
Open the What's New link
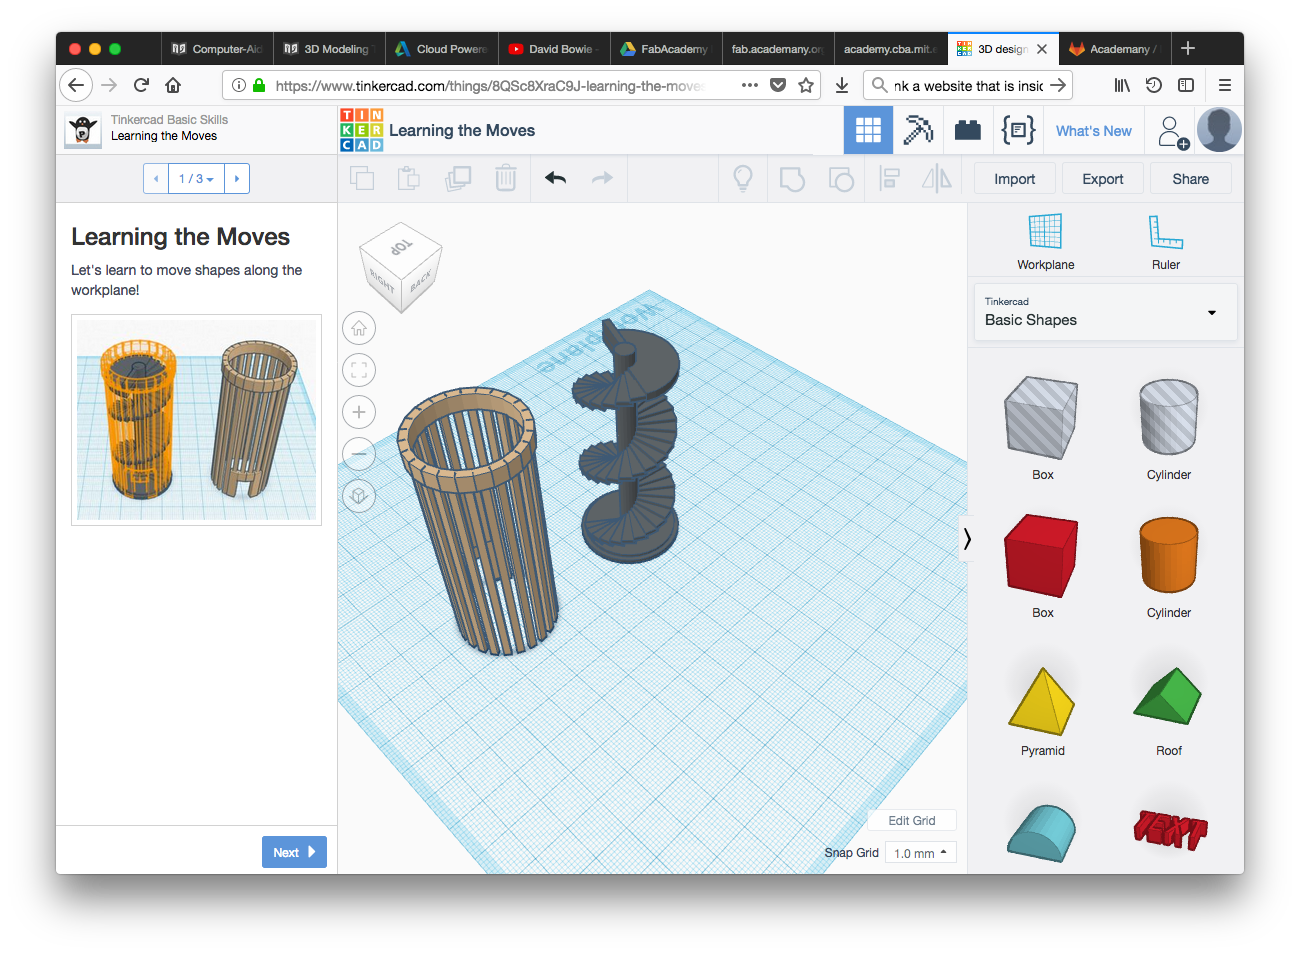point(1094,131)
